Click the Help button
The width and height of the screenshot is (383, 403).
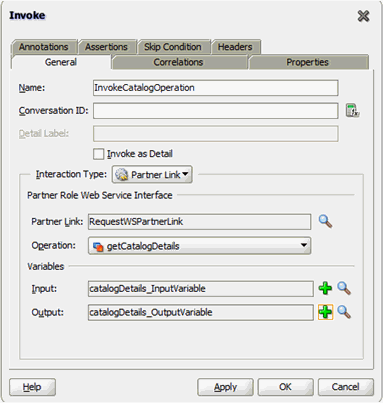(32, 387)
